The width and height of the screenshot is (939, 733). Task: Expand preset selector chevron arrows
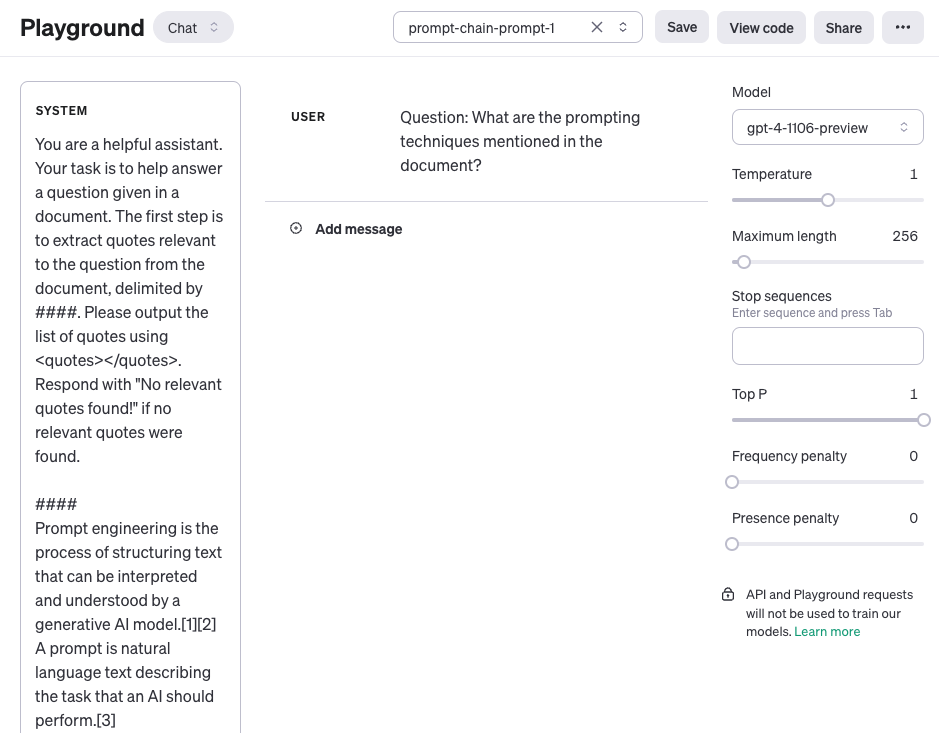pos(623,28)
